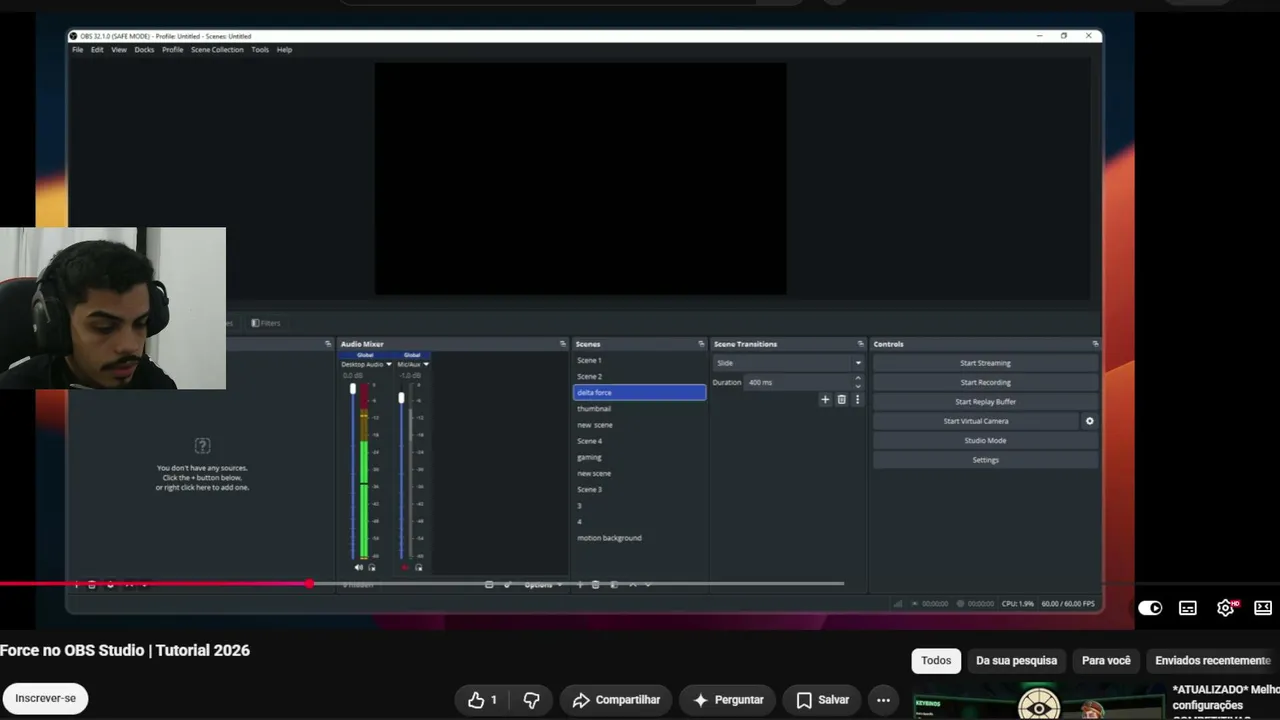
Task: Select Enviados recentemente filter chip
Action: tap(1213, 661)
